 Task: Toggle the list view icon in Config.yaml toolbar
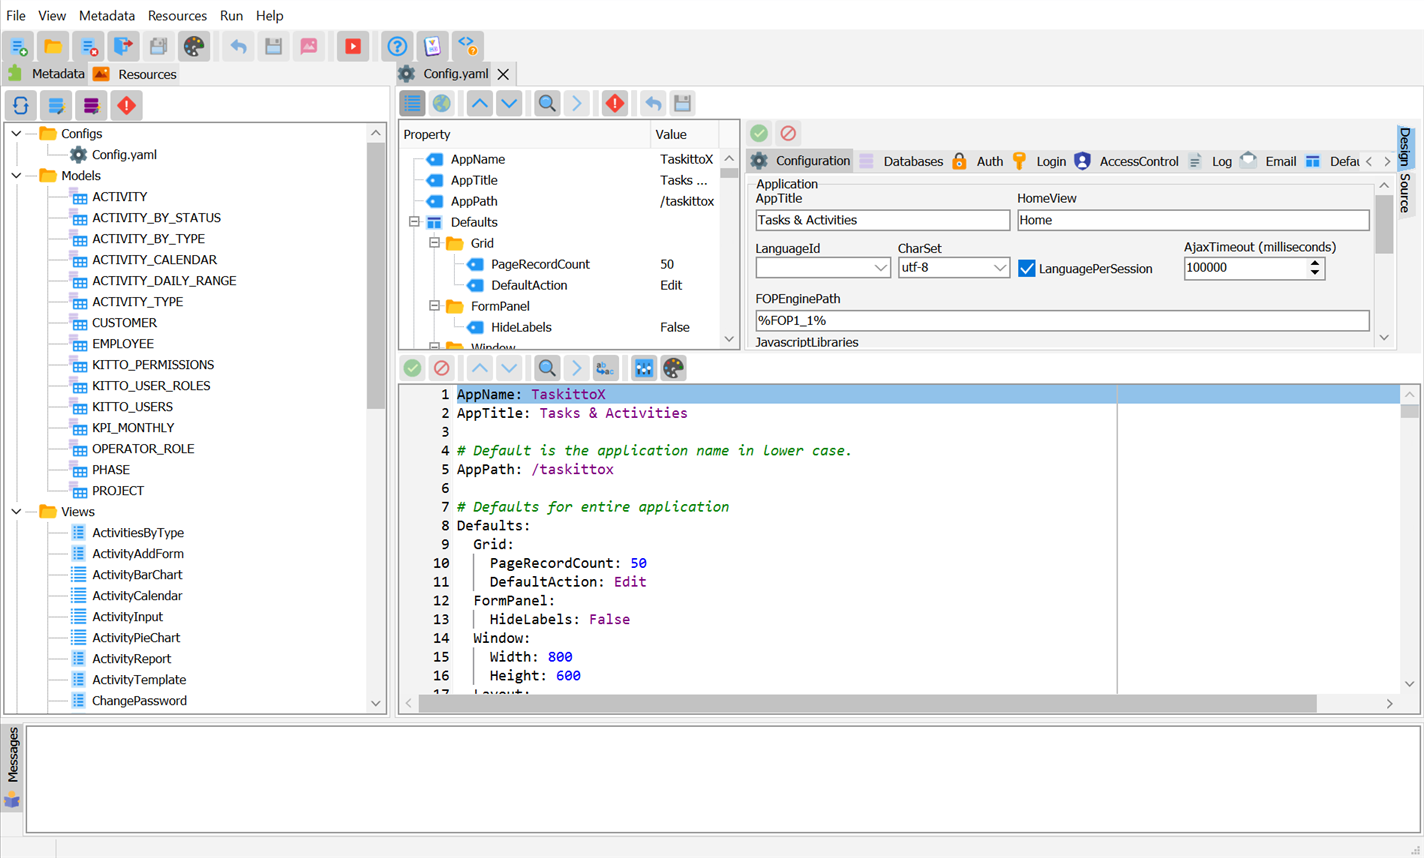(412, 103)
